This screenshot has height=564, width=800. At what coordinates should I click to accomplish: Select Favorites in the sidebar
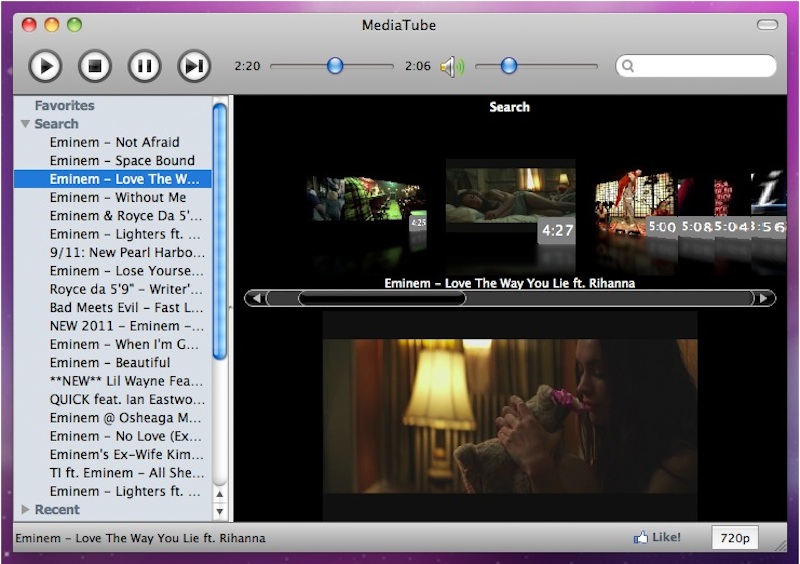pyautogui.click(x=64, y=105)
